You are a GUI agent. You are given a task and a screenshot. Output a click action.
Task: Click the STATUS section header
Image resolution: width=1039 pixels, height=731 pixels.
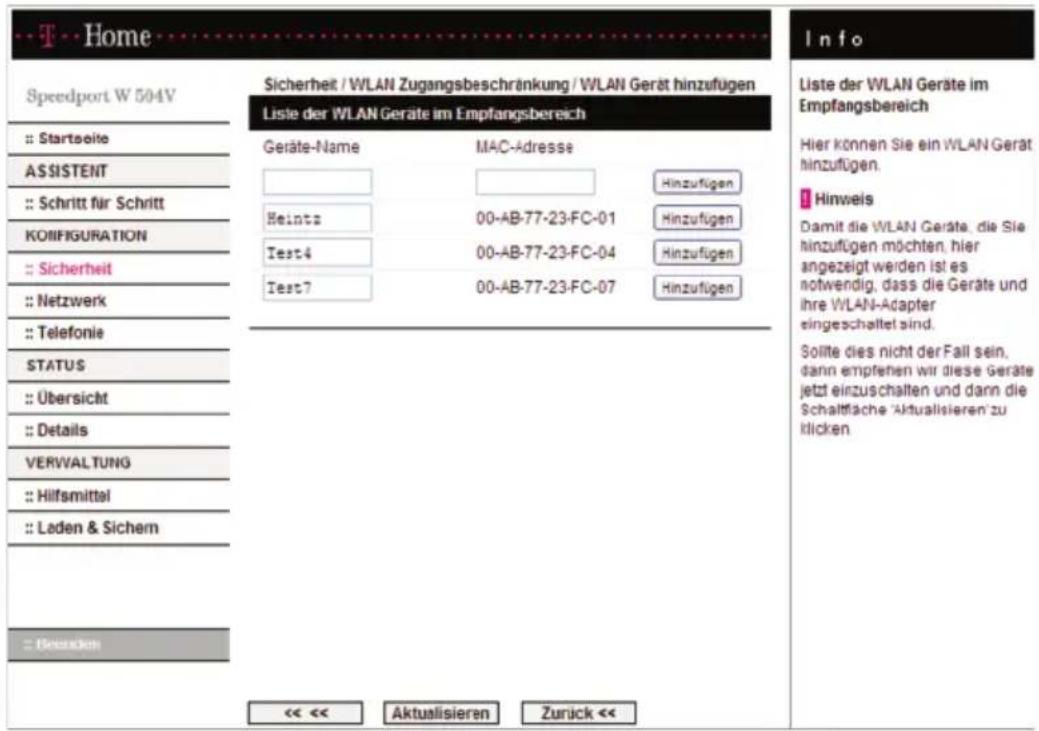pyautogui.click(x=56, y=365)
